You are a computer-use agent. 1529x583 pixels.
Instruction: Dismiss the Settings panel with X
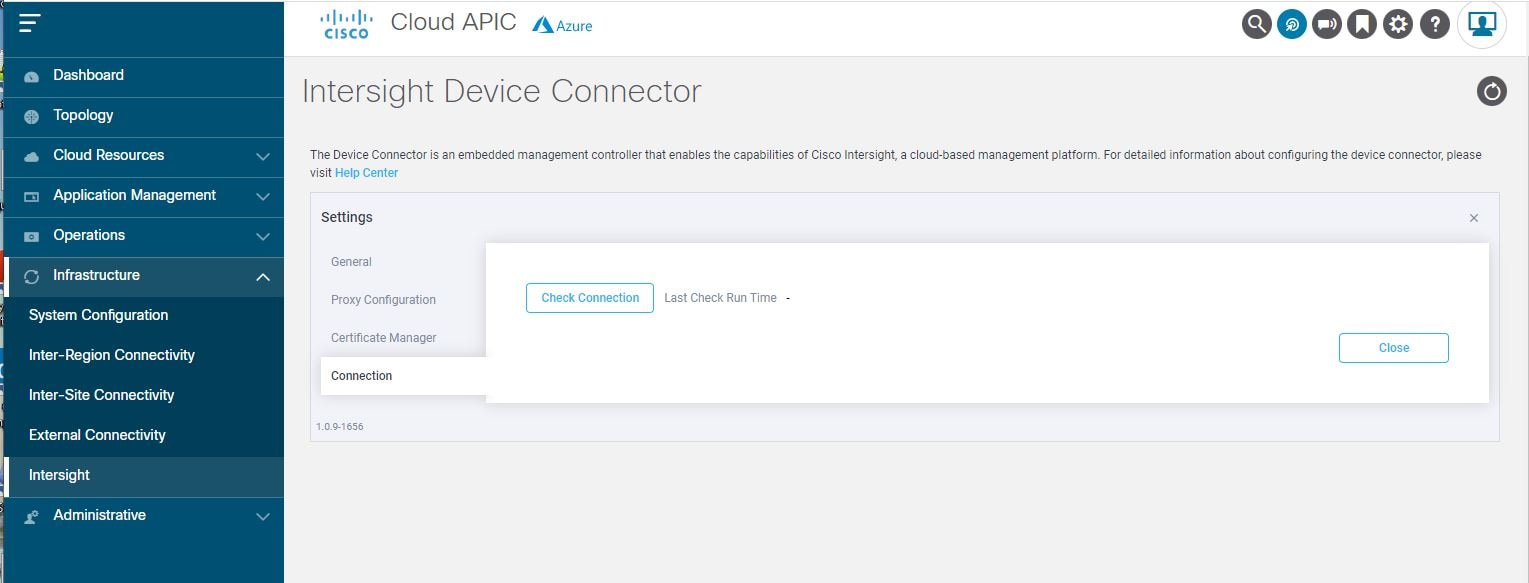point(1474,218)
